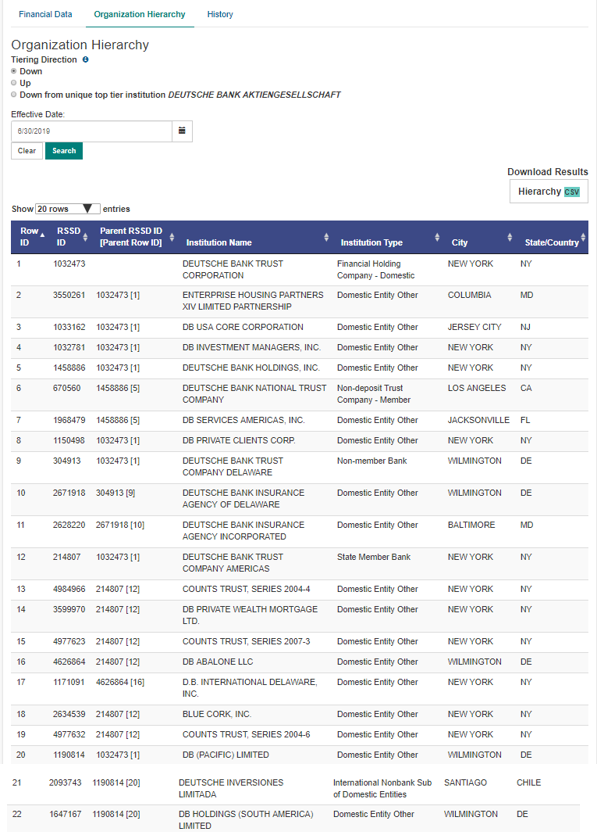Viewport: 597px width, 832px height.
Task: Click DB INVESTMENT MANAGERS, INC.
Action: (251, 348)
